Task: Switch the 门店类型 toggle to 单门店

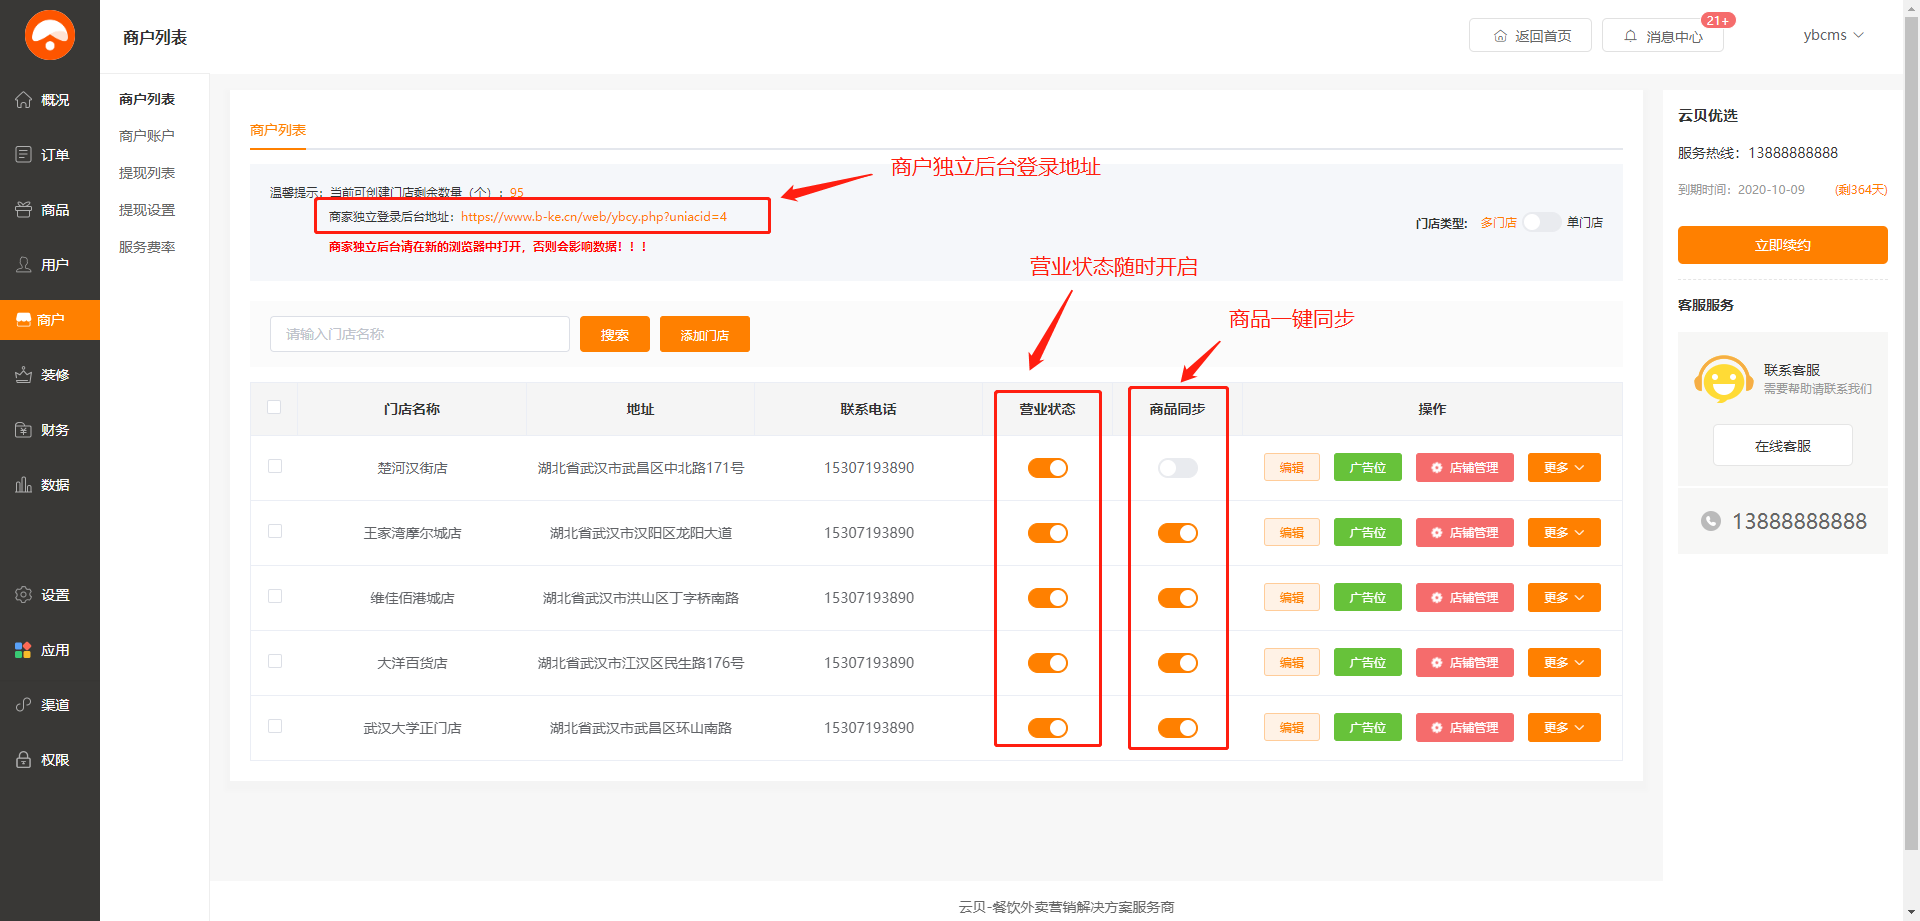Action: tap(1541, 222)
